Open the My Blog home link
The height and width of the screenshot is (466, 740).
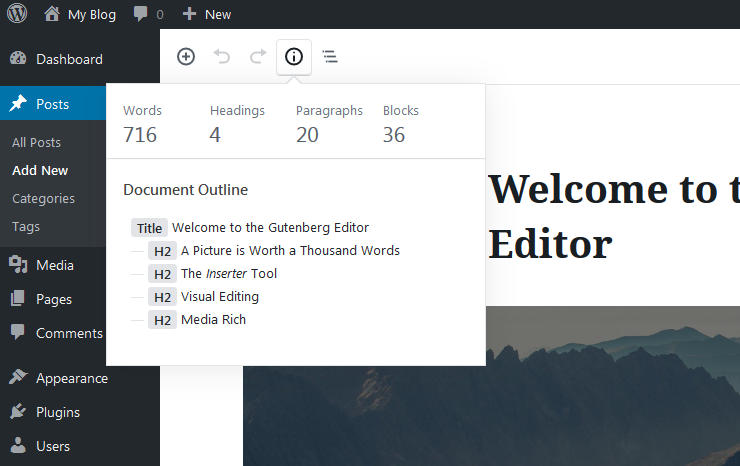pos(80,14)
